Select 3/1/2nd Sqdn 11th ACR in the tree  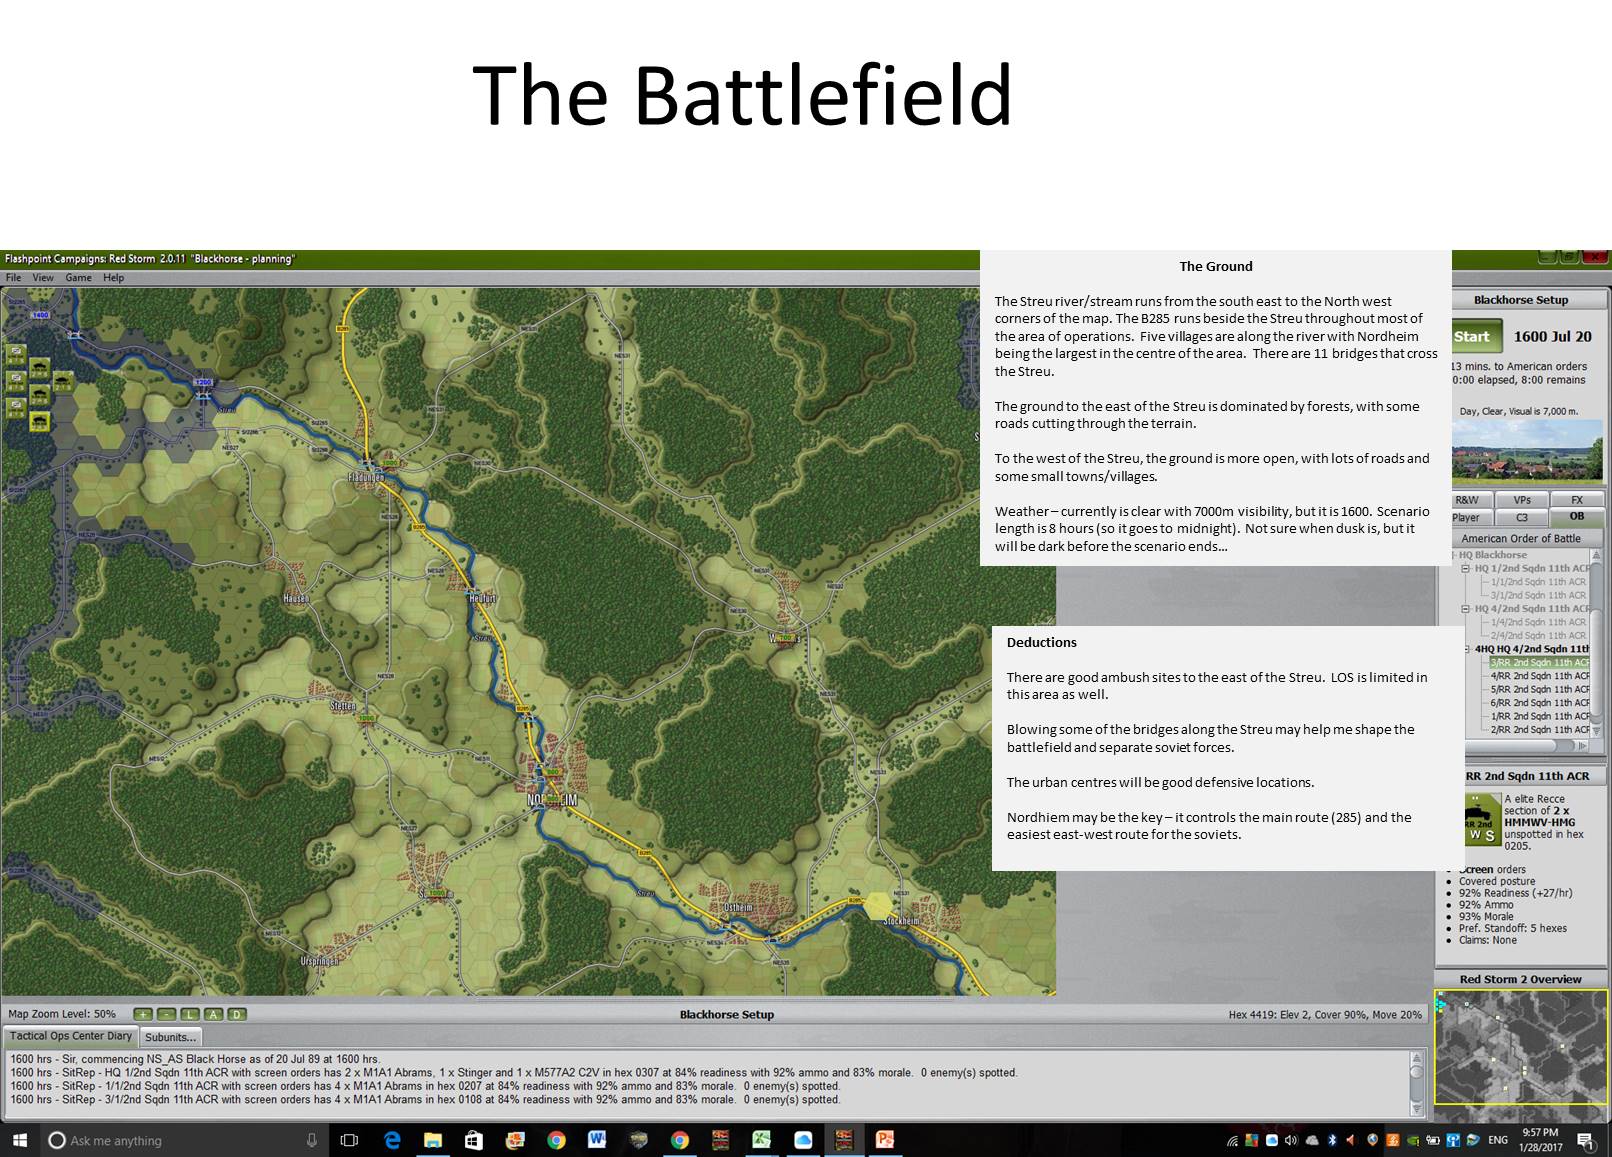point(1538,595)
